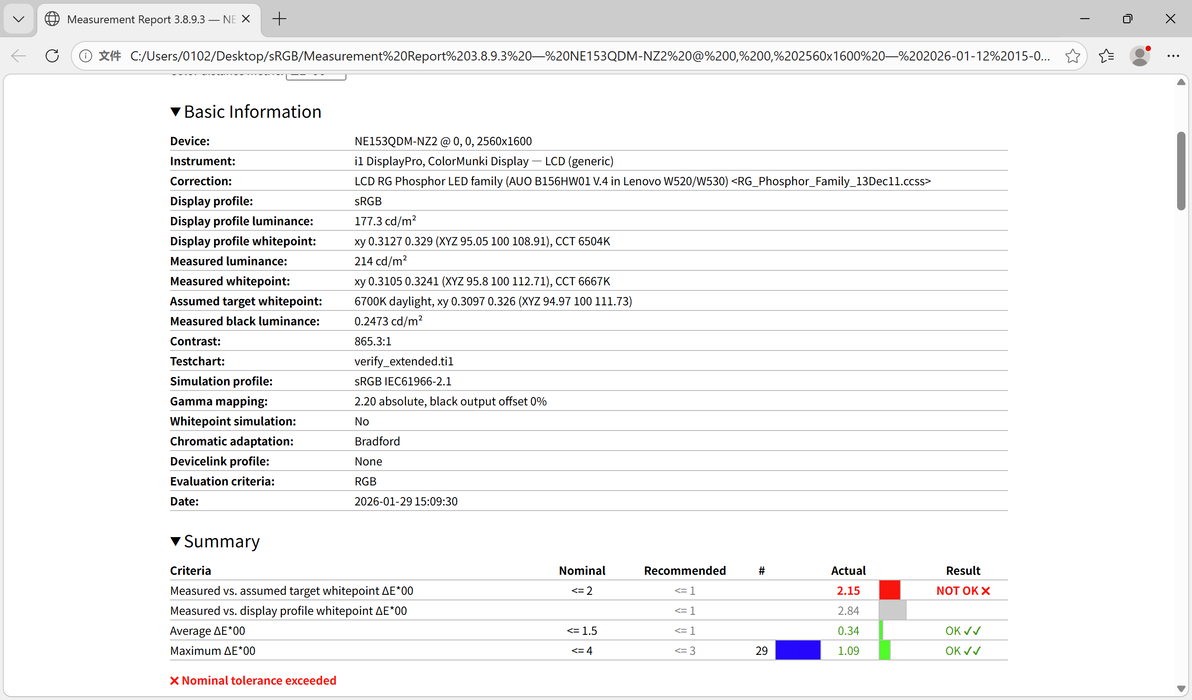The image size is (1192, 700).
Task: Close the Measurement Report tab
Action: coord(246,19)
